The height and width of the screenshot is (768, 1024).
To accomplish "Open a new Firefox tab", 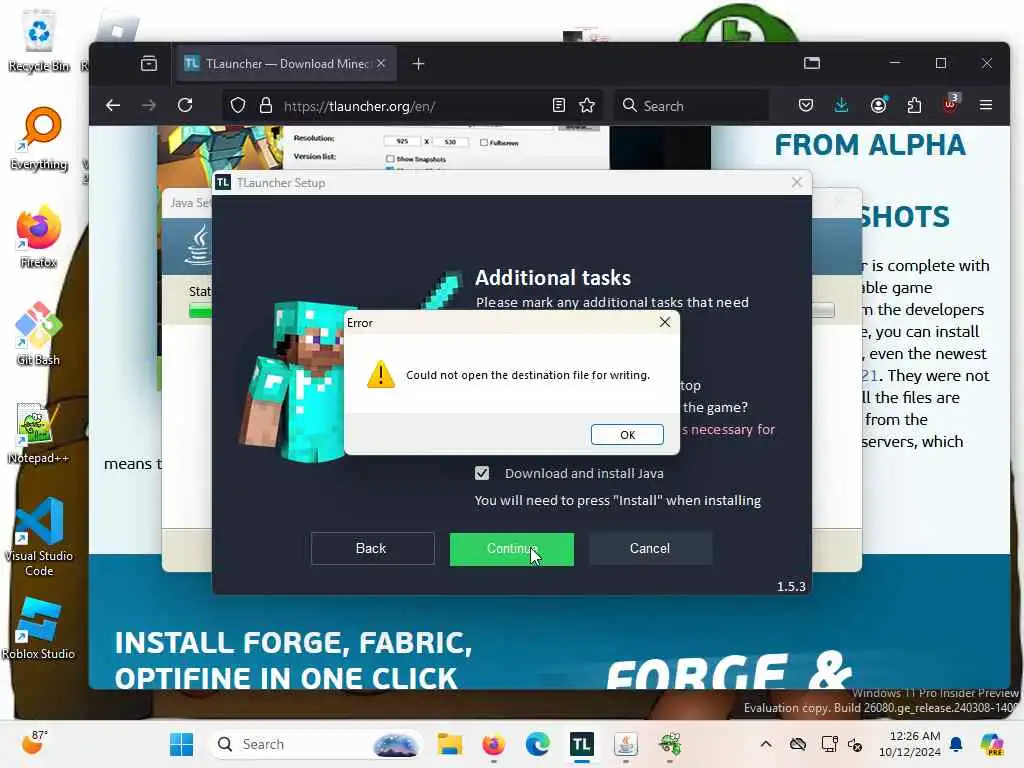I will [x=419, y=63].
